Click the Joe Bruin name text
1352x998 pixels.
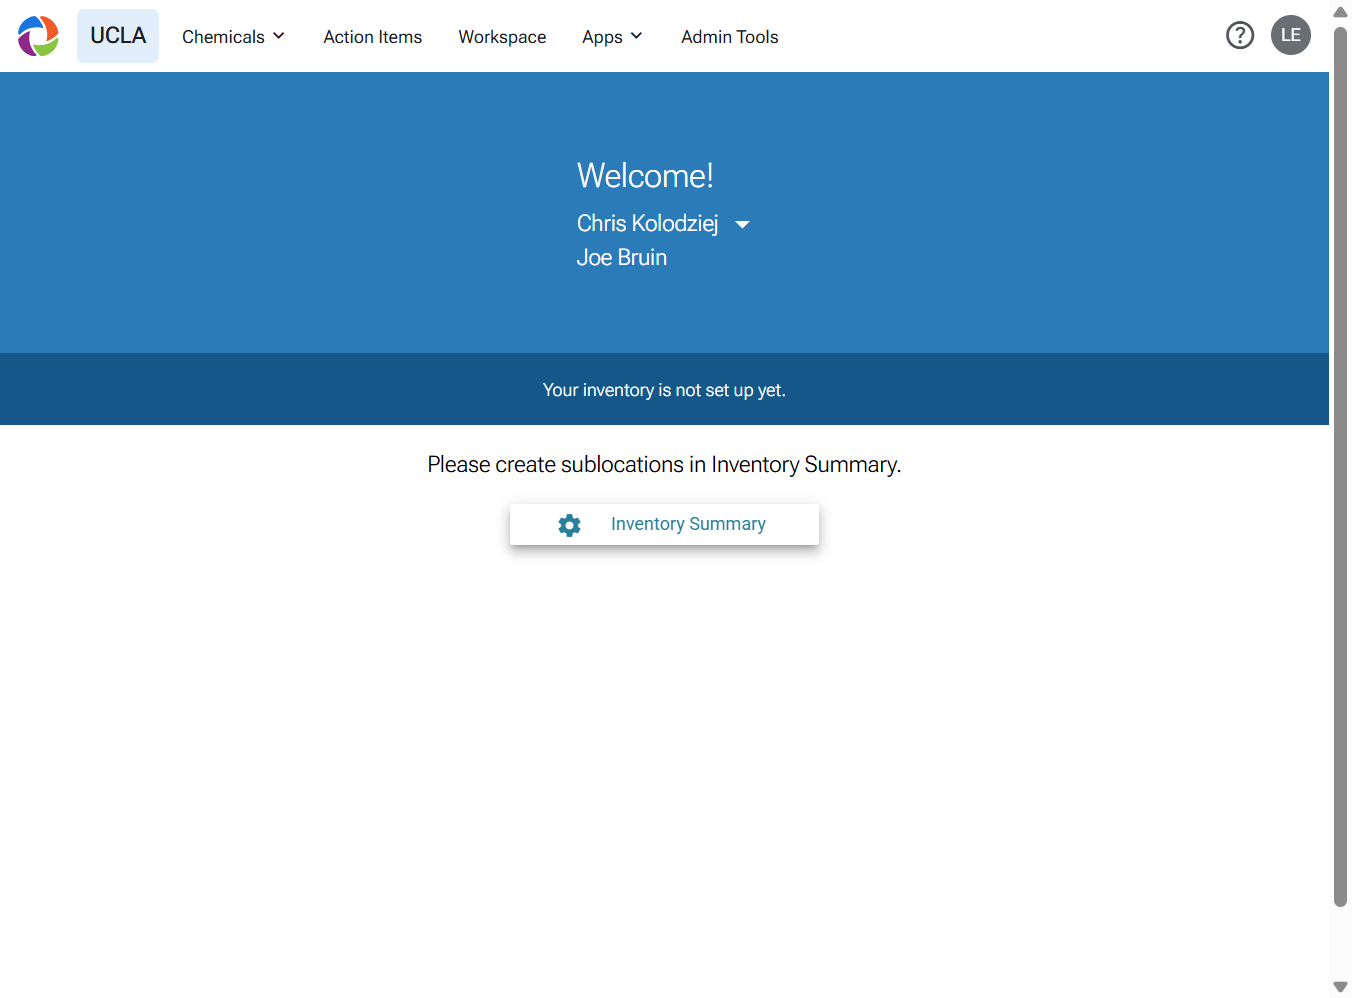622,258
